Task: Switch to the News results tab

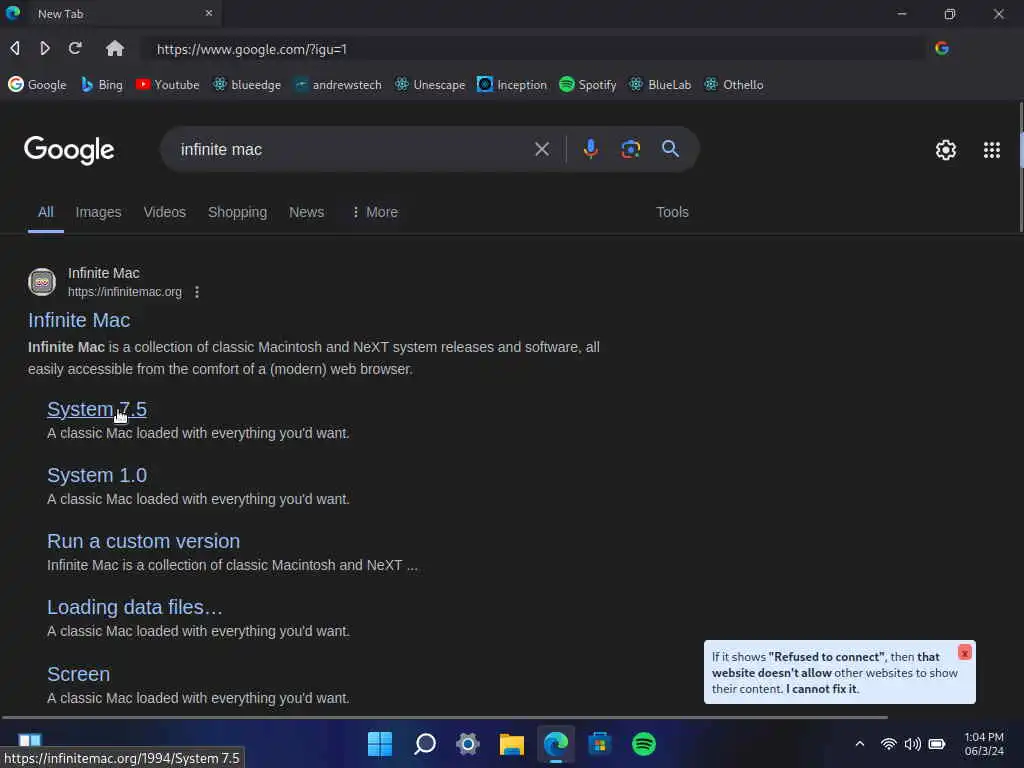Action: (306, 212)
